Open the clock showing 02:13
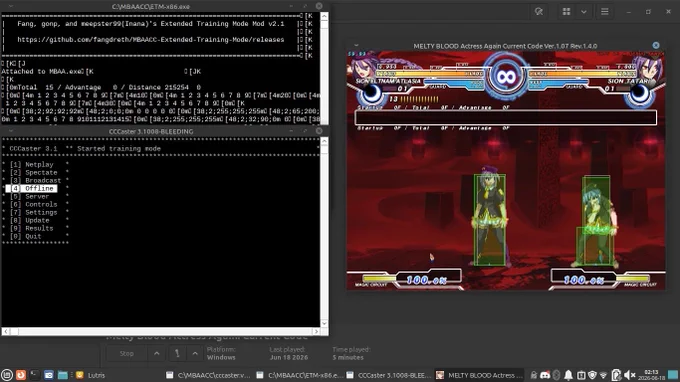680x382 pixels. click(x=651, y=375)
